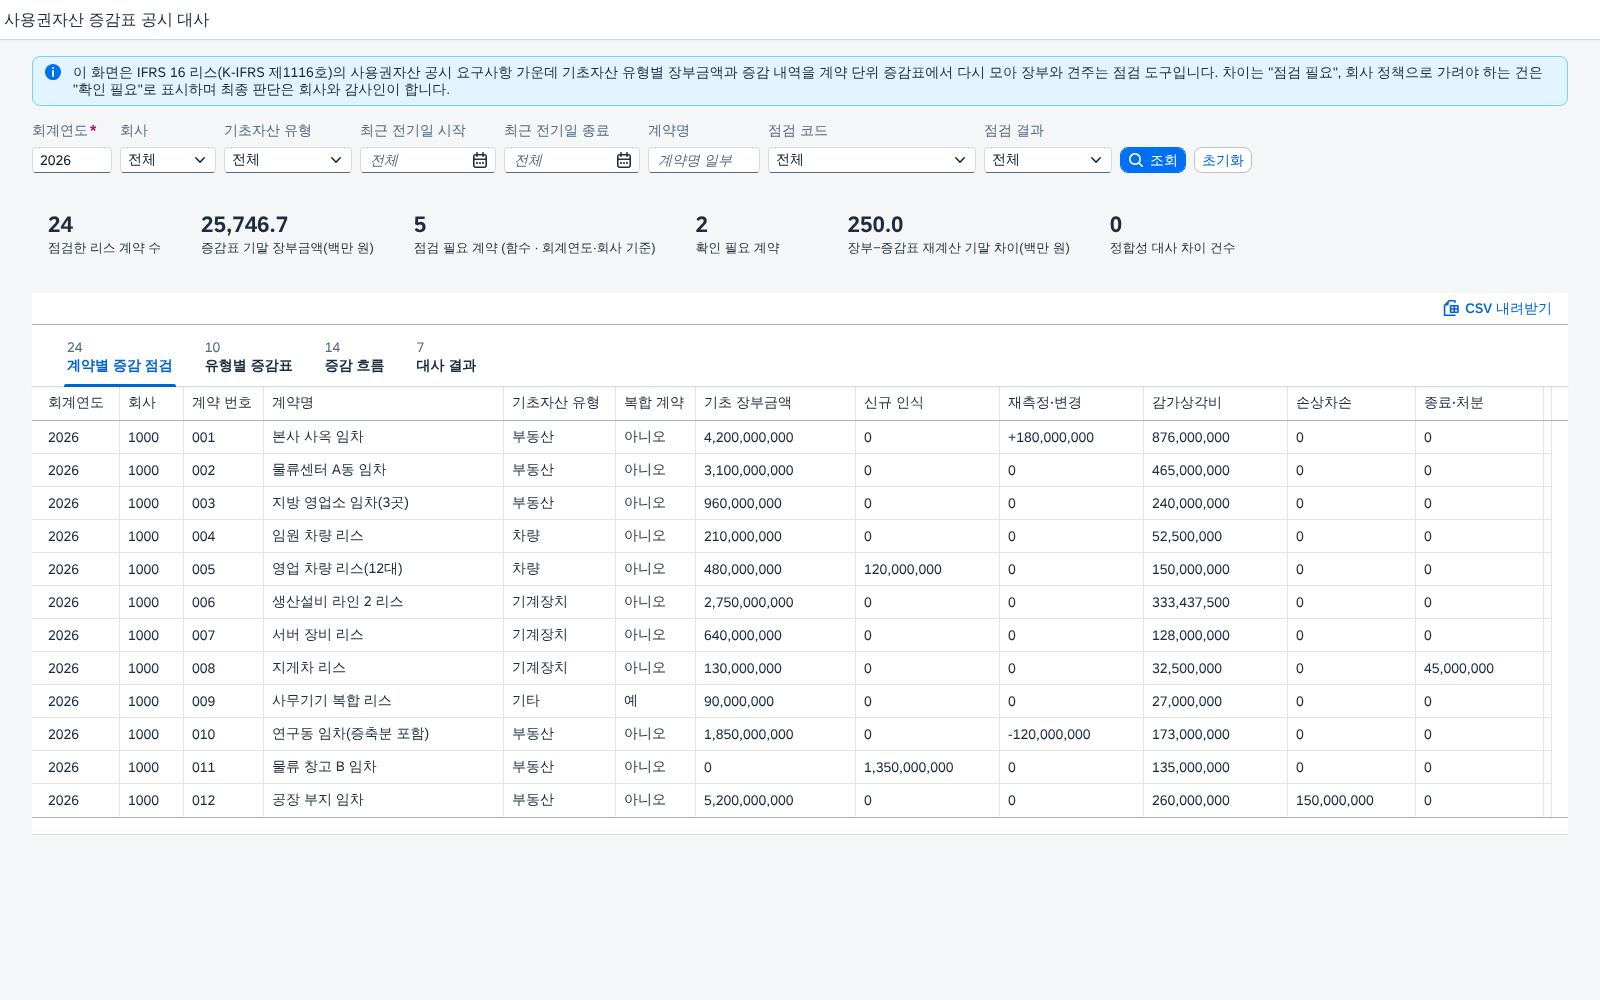
Task: Click 연구동 임차(증축분 포함) contract name
Action: coord(350,734)
